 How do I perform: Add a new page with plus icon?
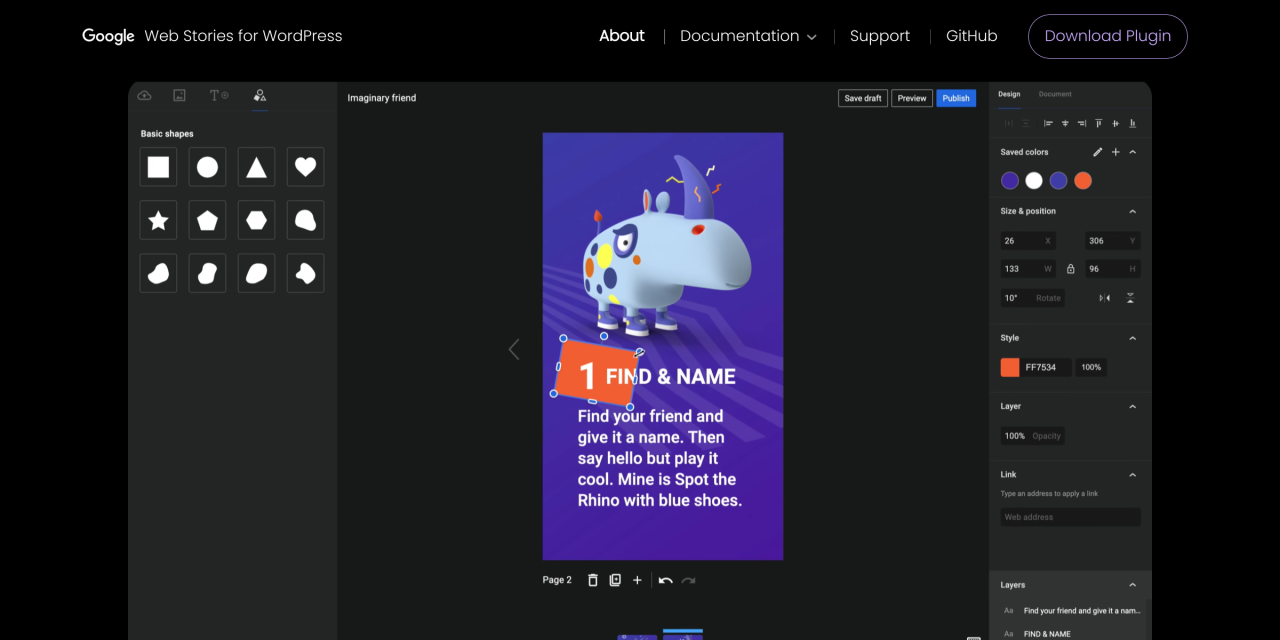pyautogui.click(x=637, y=580)
